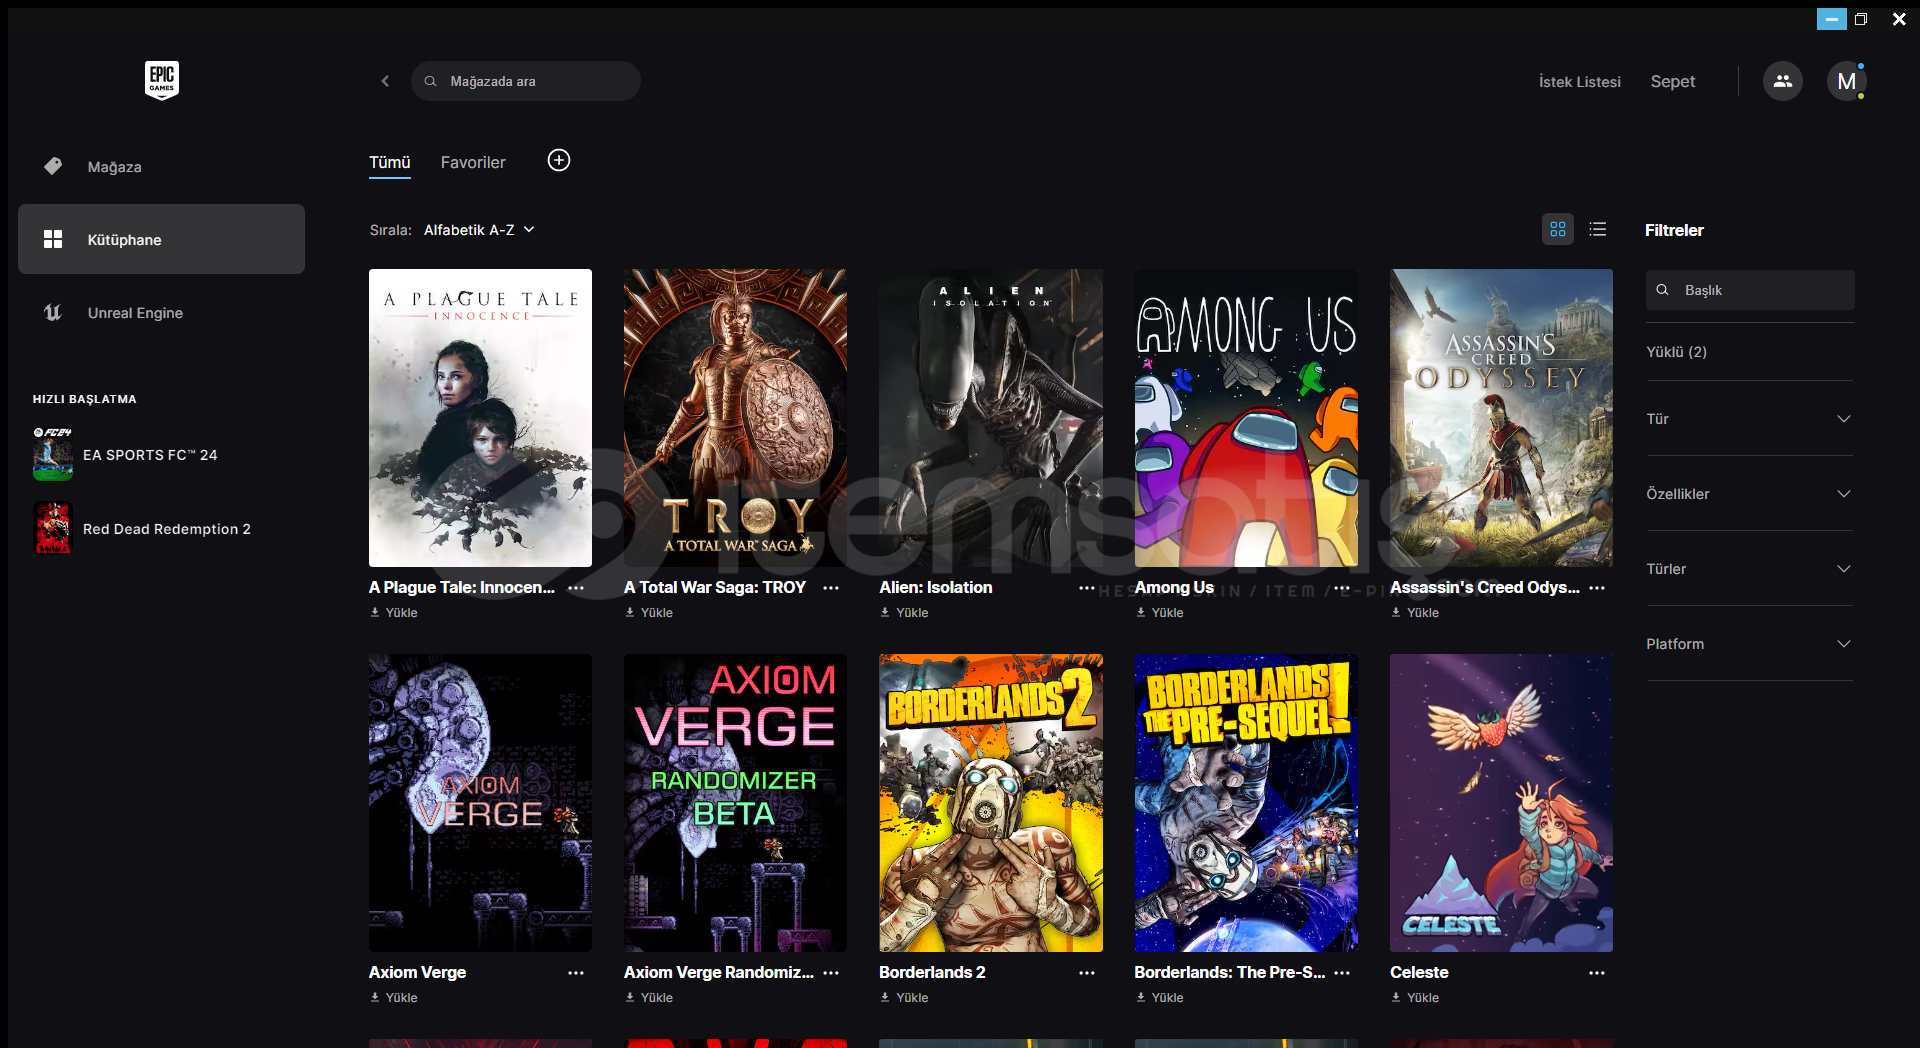Expand the Türler filter

click(1749, 569)
